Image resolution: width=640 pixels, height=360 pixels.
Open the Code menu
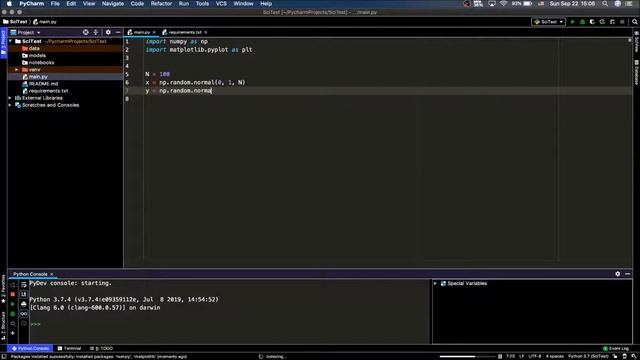coord(137,4)
